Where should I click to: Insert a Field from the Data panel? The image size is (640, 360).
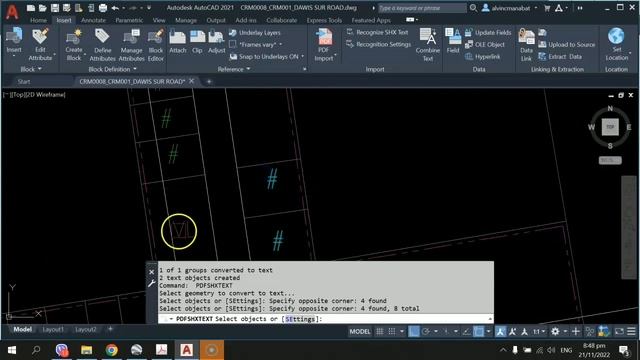(453, 41)
